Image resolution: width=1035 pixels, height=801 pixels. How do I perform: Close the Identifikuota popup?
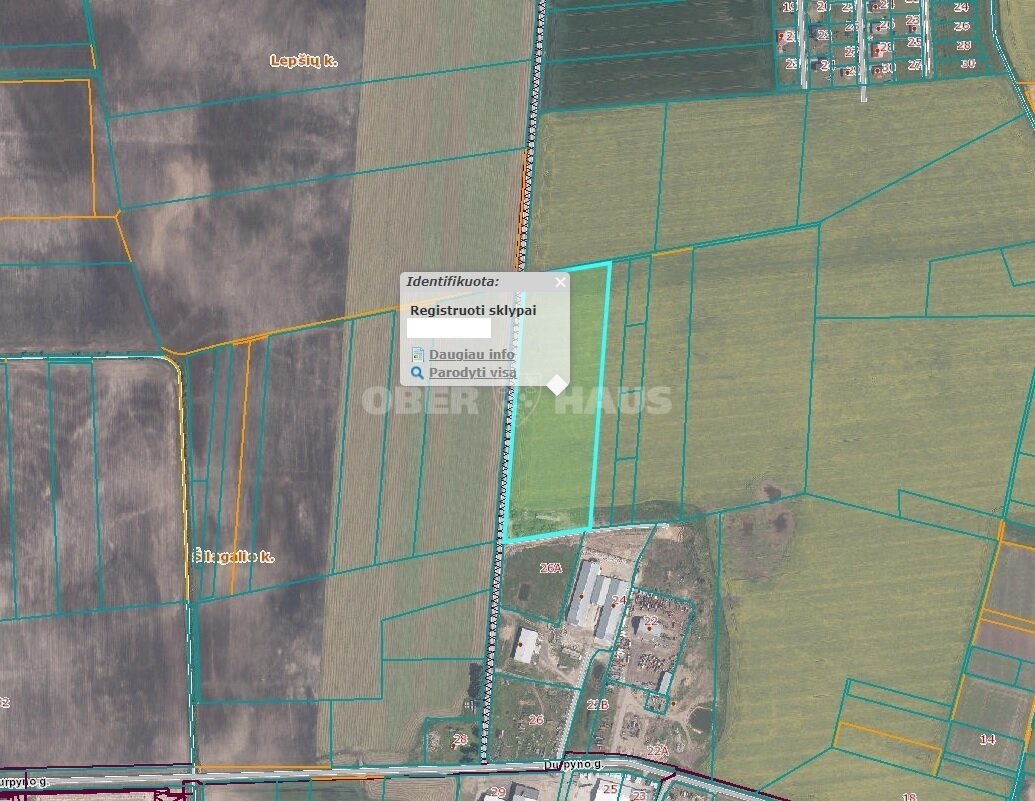pos(560,283)
